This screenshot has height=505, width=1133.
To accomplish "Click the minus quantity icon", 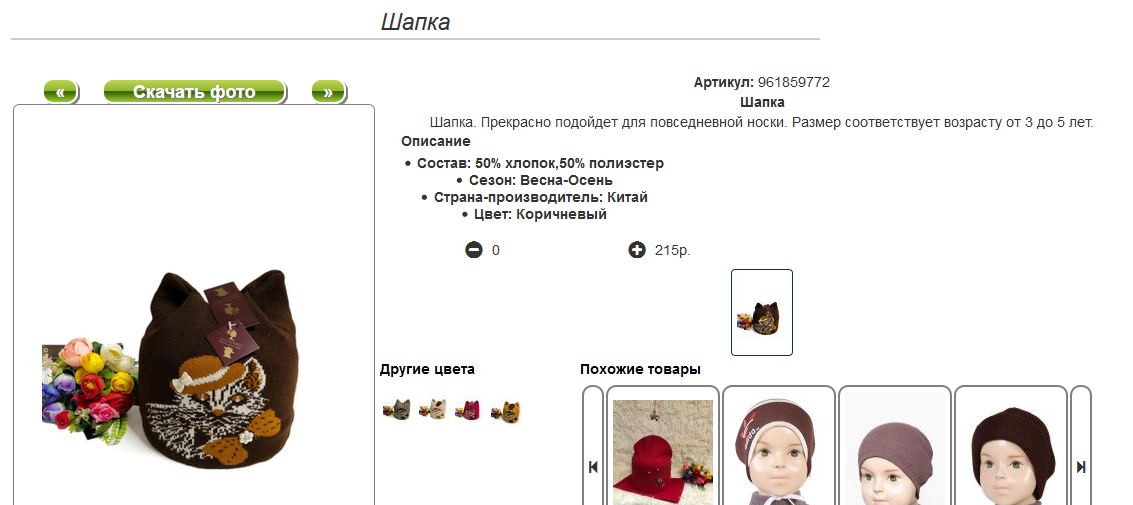I will [473, 251].
